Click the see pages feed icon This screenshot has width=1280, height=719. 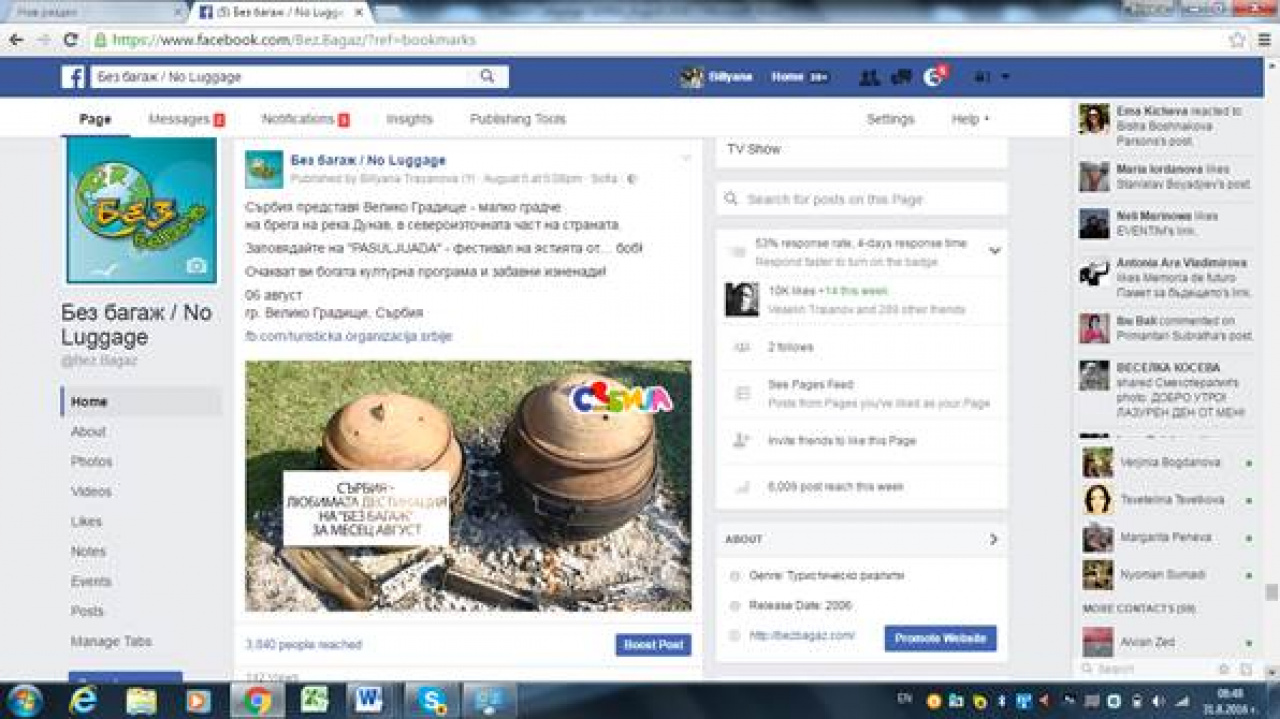(742, 393)
